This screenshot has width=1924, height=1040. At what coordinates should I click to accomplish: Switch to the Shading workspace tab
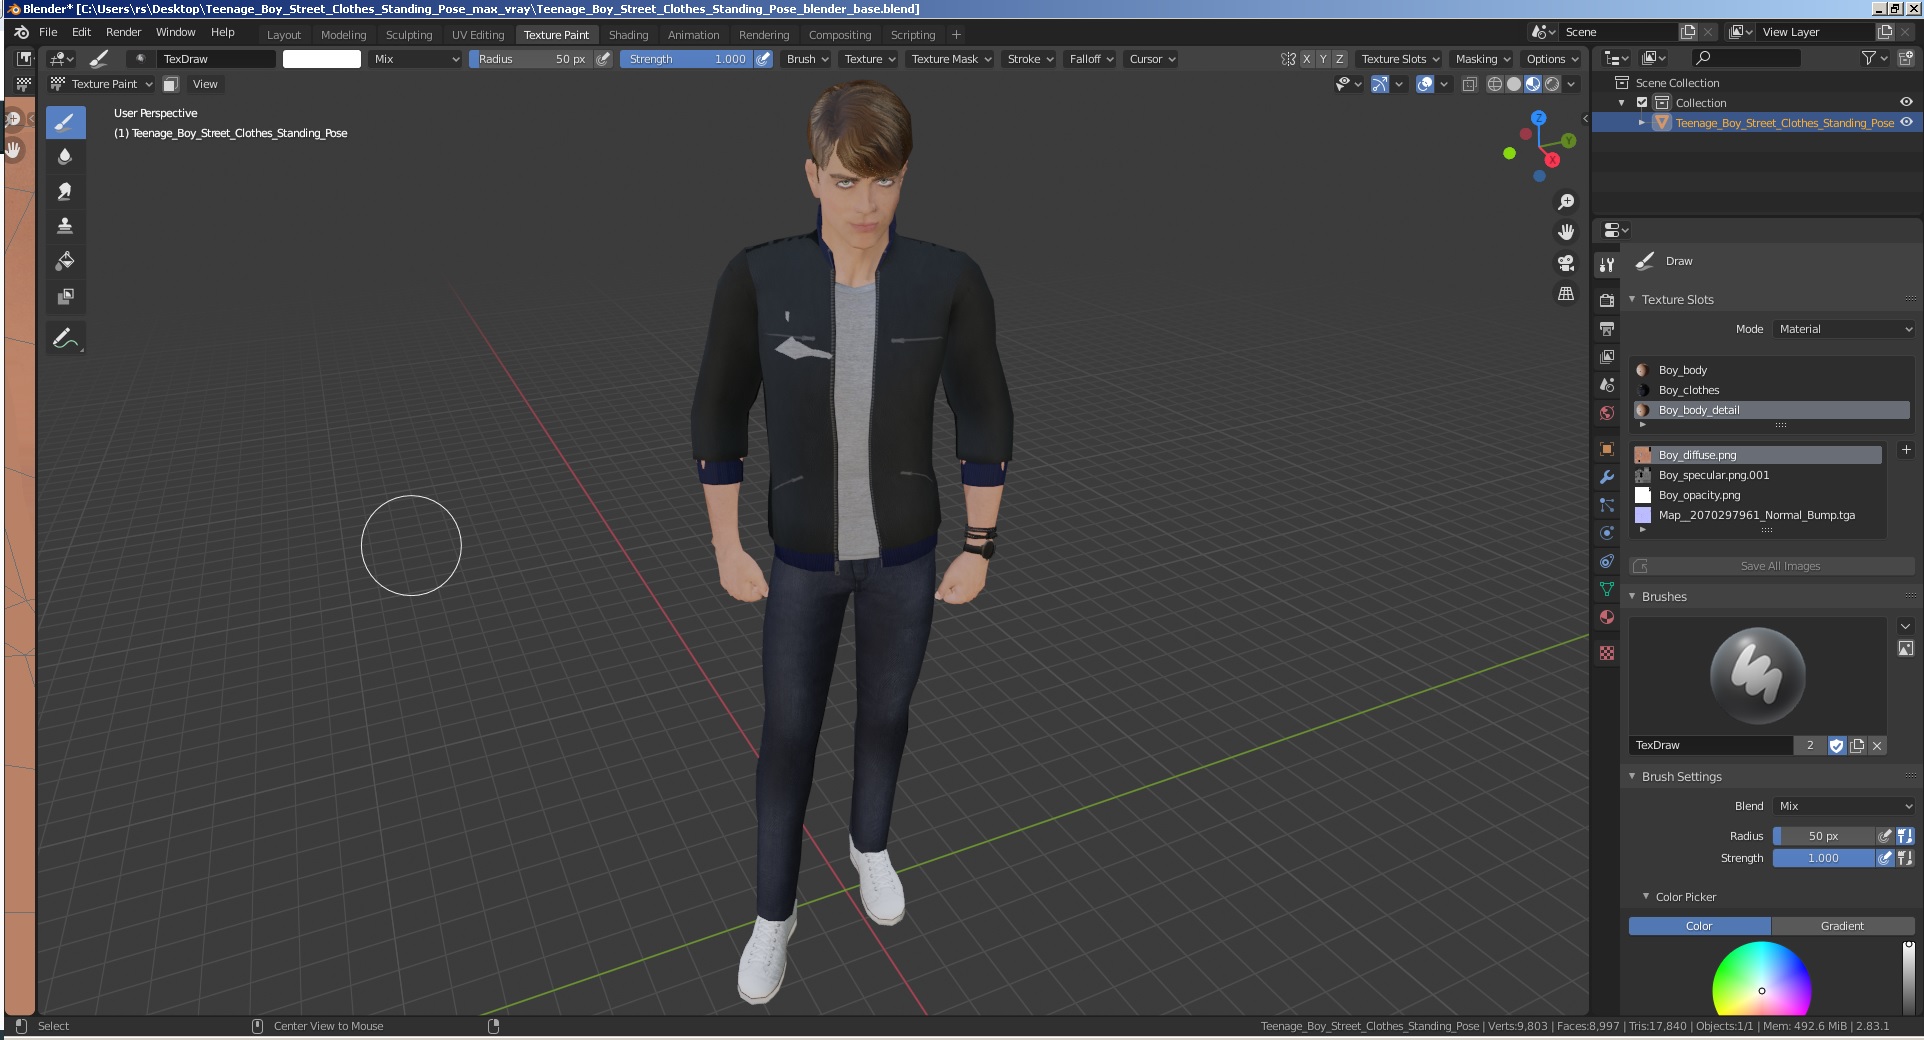coord(628,34)
